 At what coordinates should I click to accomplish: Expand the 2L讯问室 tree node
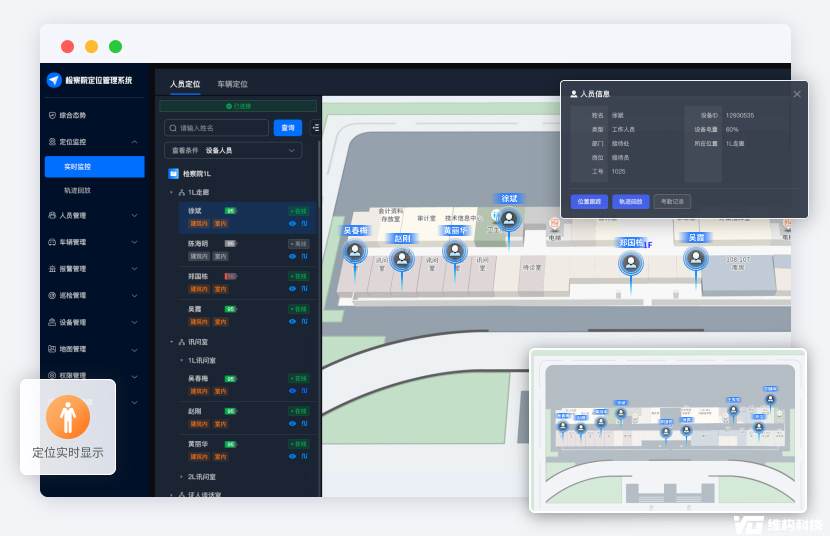181,476
